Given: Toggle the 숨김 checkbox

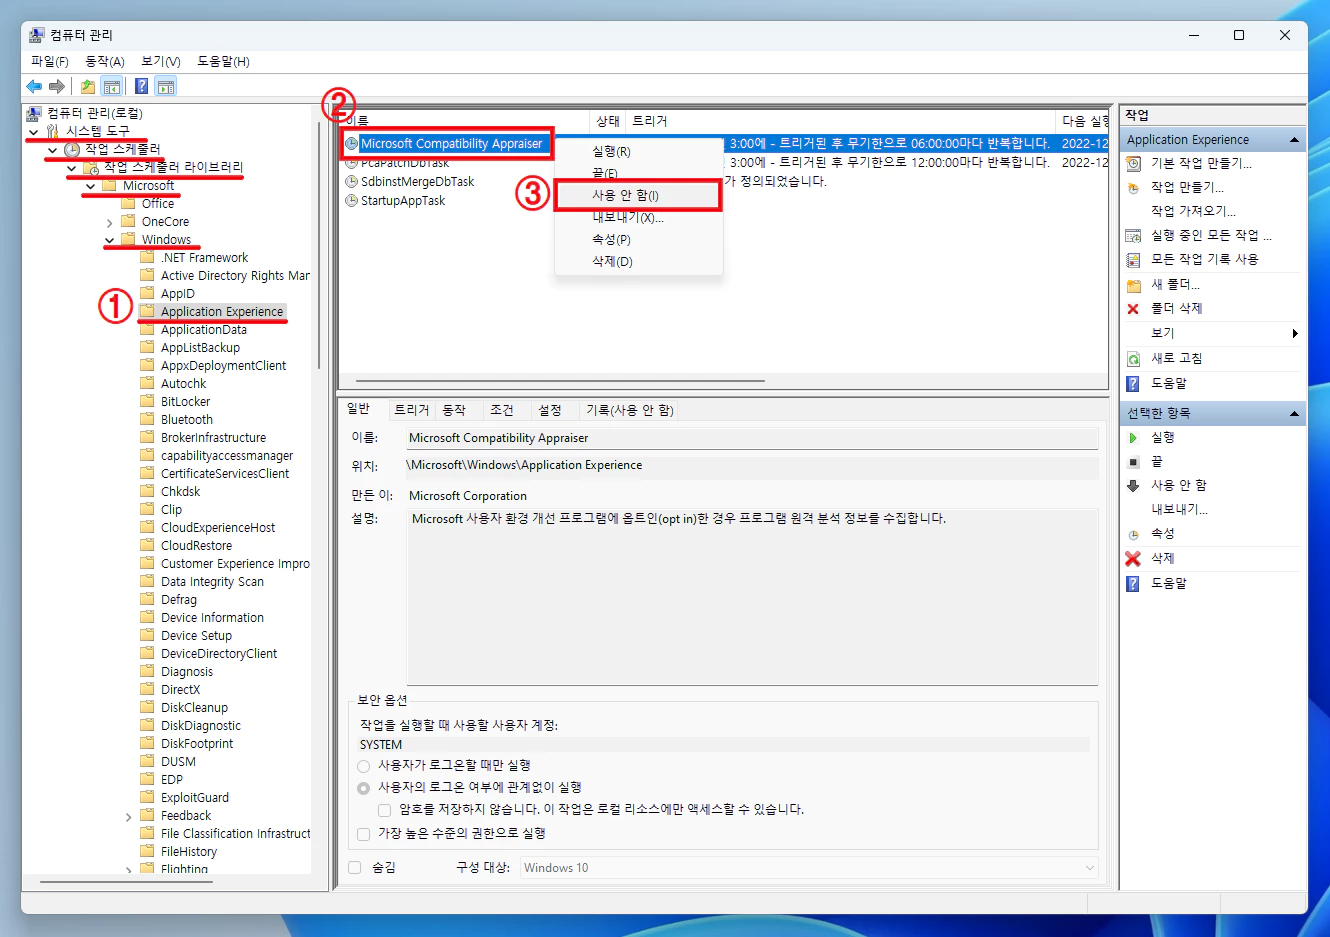Looking at the screenshot, I should pos(354,868).
